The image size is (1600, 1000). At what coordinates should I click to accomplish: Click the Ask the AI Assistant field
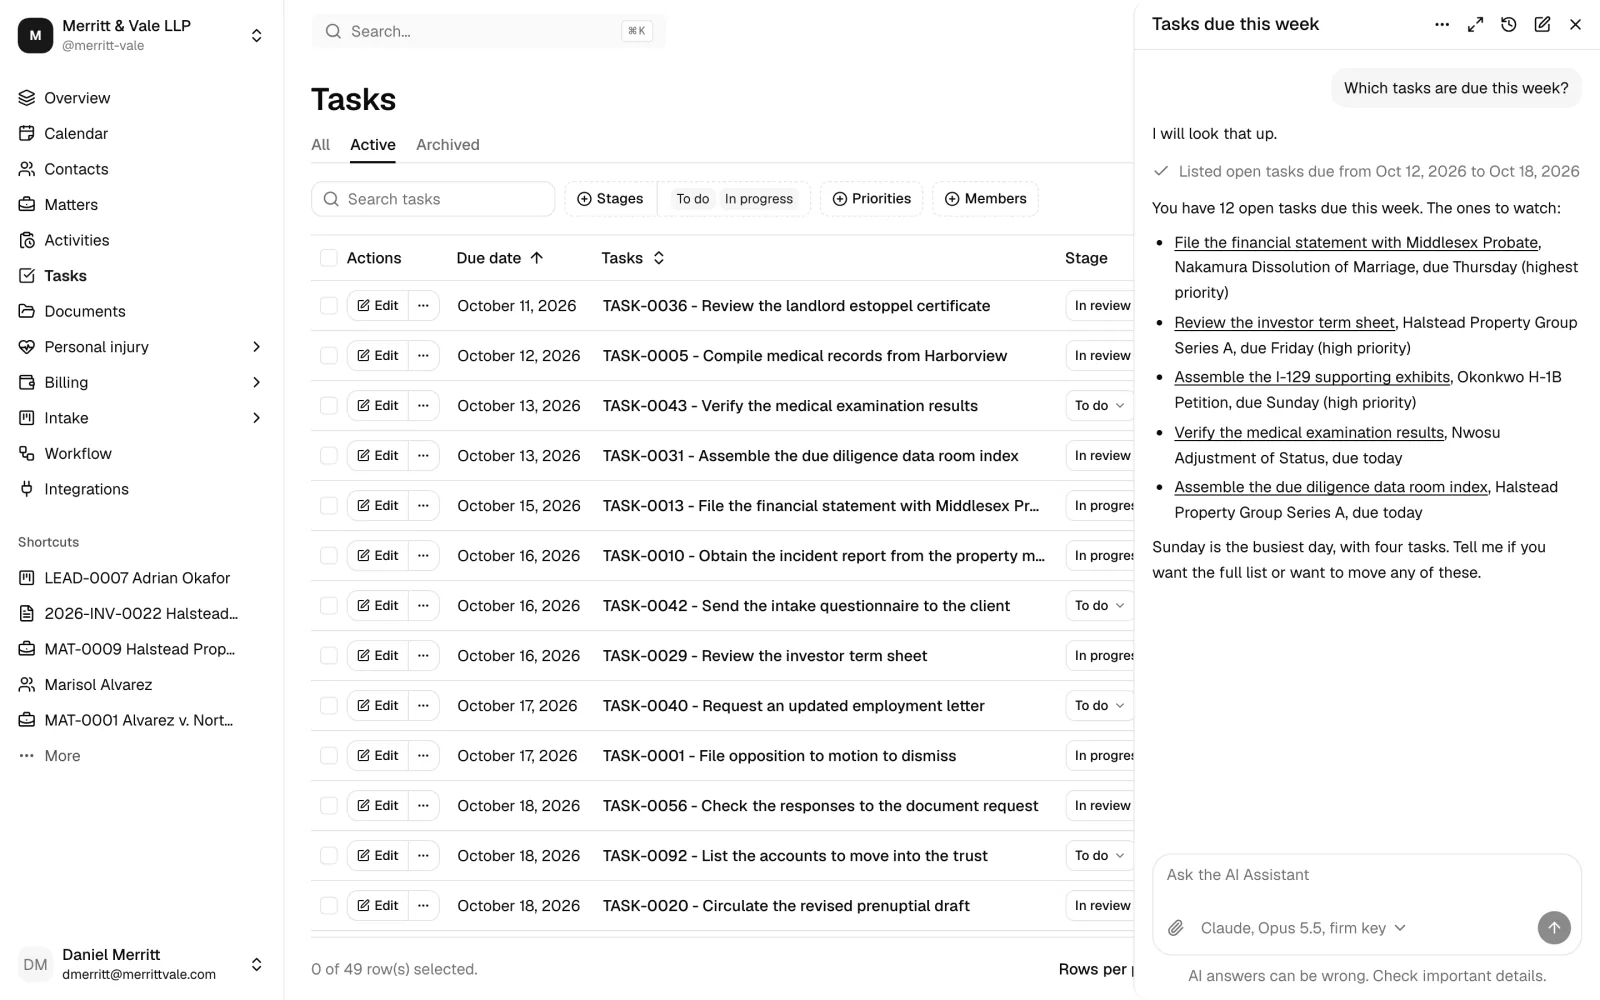coord(1366,875)
